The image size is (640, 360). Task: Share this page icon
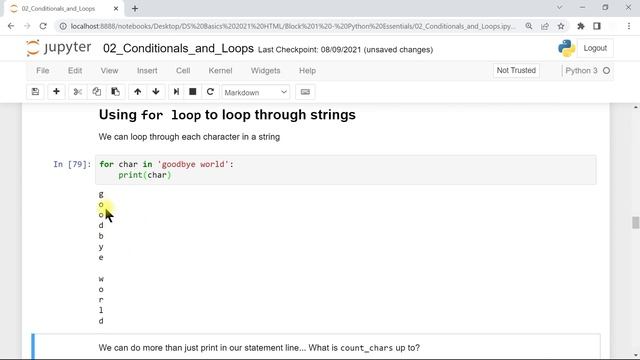point(545,26)
